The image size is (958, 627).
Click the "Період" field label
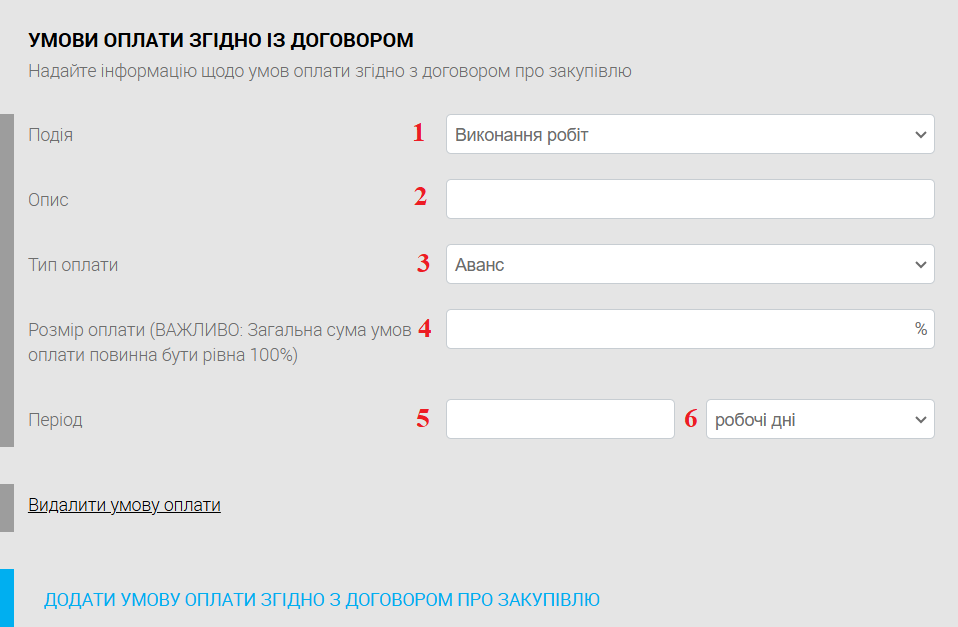point(55,420)
